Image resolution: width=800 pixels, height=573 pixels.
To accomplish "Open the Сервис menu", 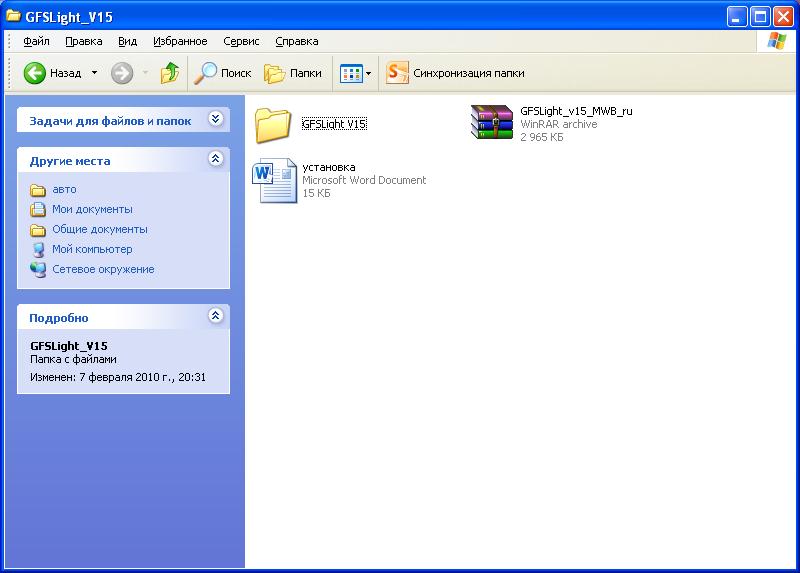I will (x=241, y=41).
